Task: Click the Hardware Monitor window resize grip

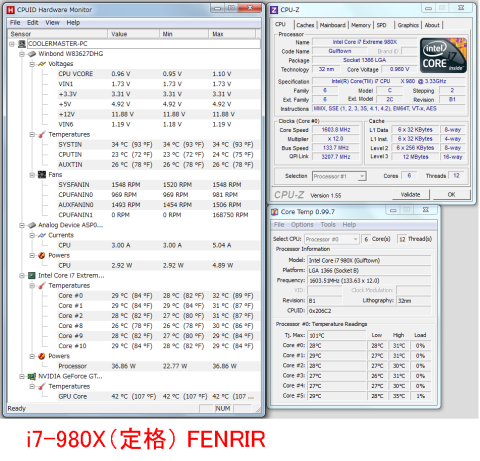Action: pos(258,410)
